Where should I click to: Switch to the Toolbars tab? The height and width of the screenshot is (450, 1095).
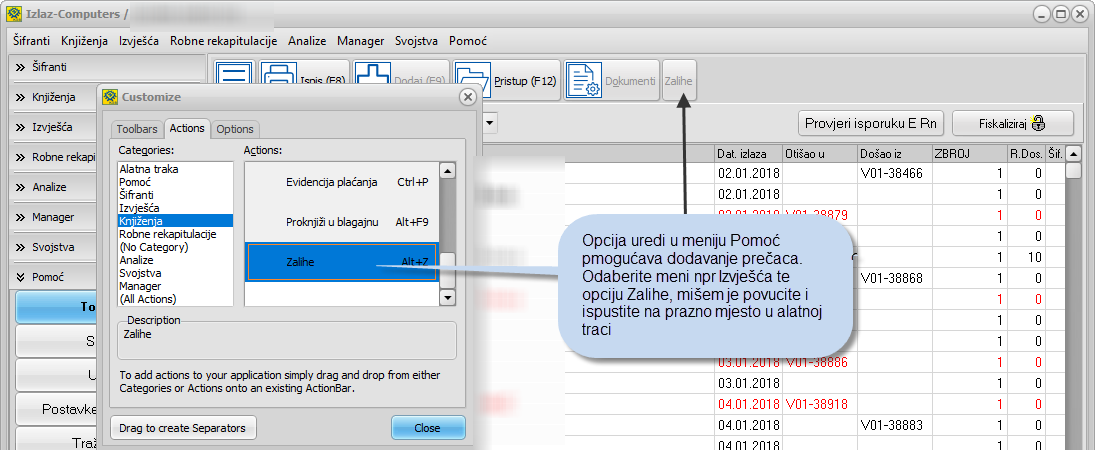pos(137,129)
